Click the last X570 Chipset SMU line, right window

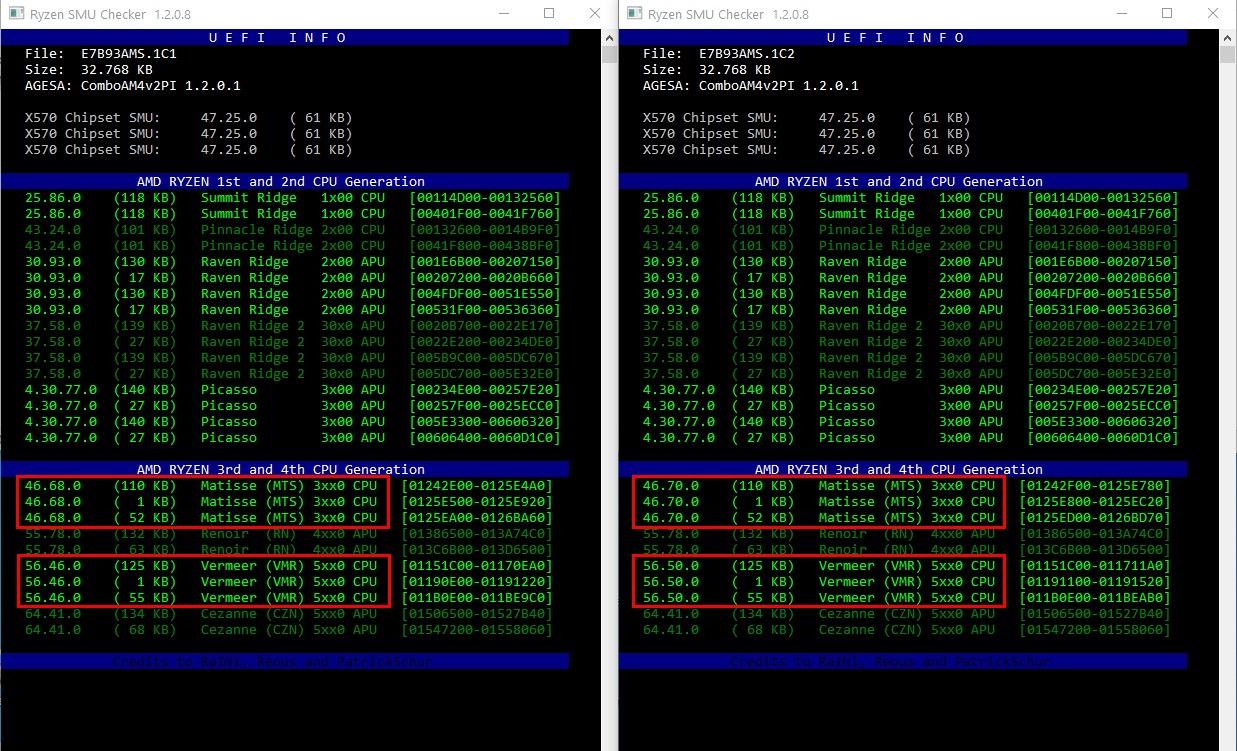(806, 149)
